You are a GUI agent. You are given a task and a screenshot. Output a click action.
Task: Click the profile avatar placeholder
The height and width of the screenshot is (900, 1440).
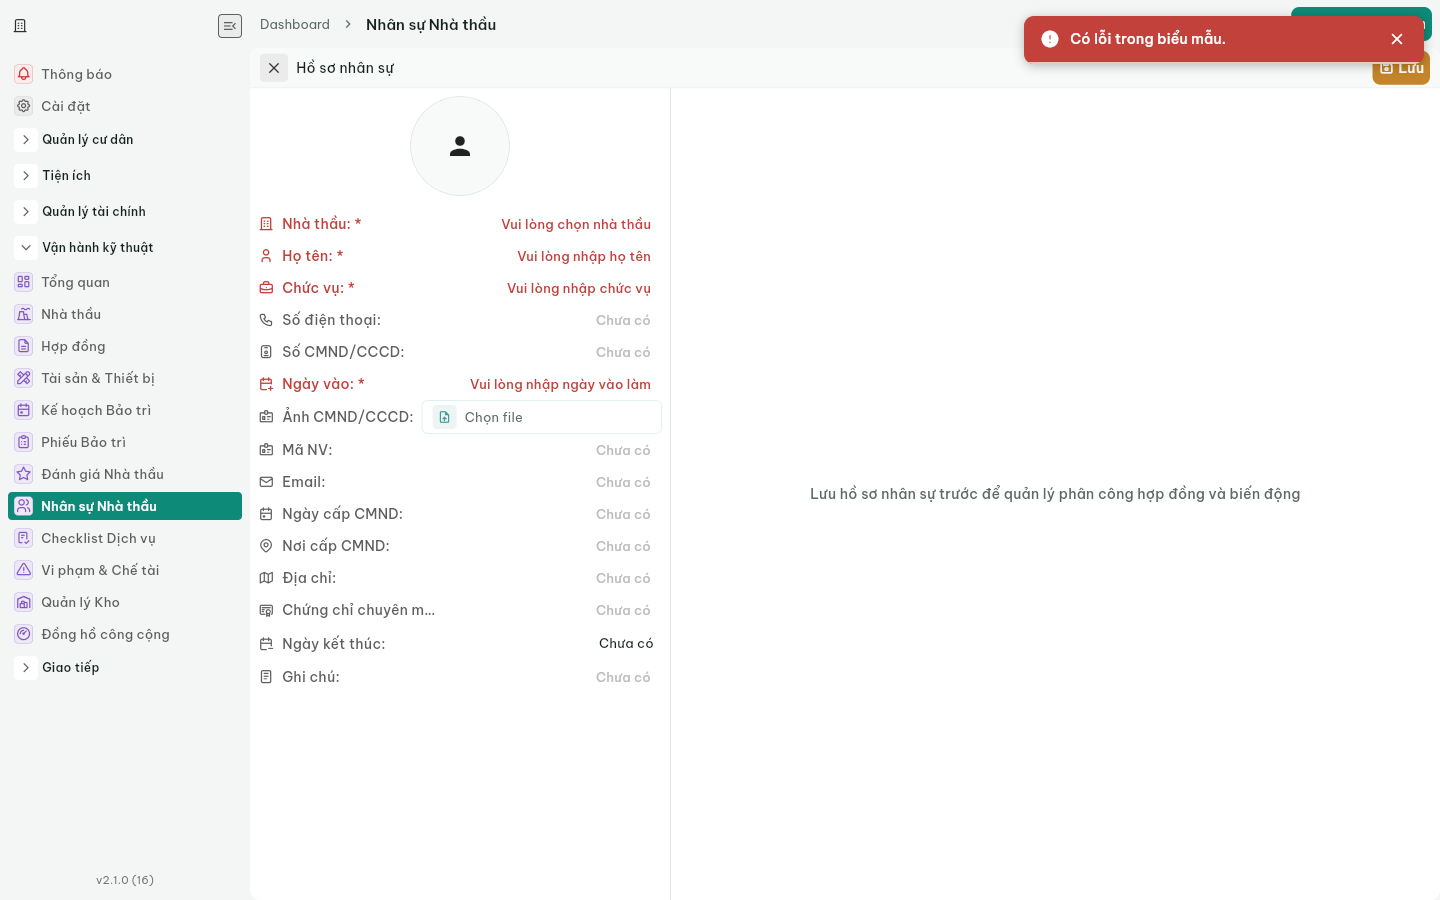point(460,146)
